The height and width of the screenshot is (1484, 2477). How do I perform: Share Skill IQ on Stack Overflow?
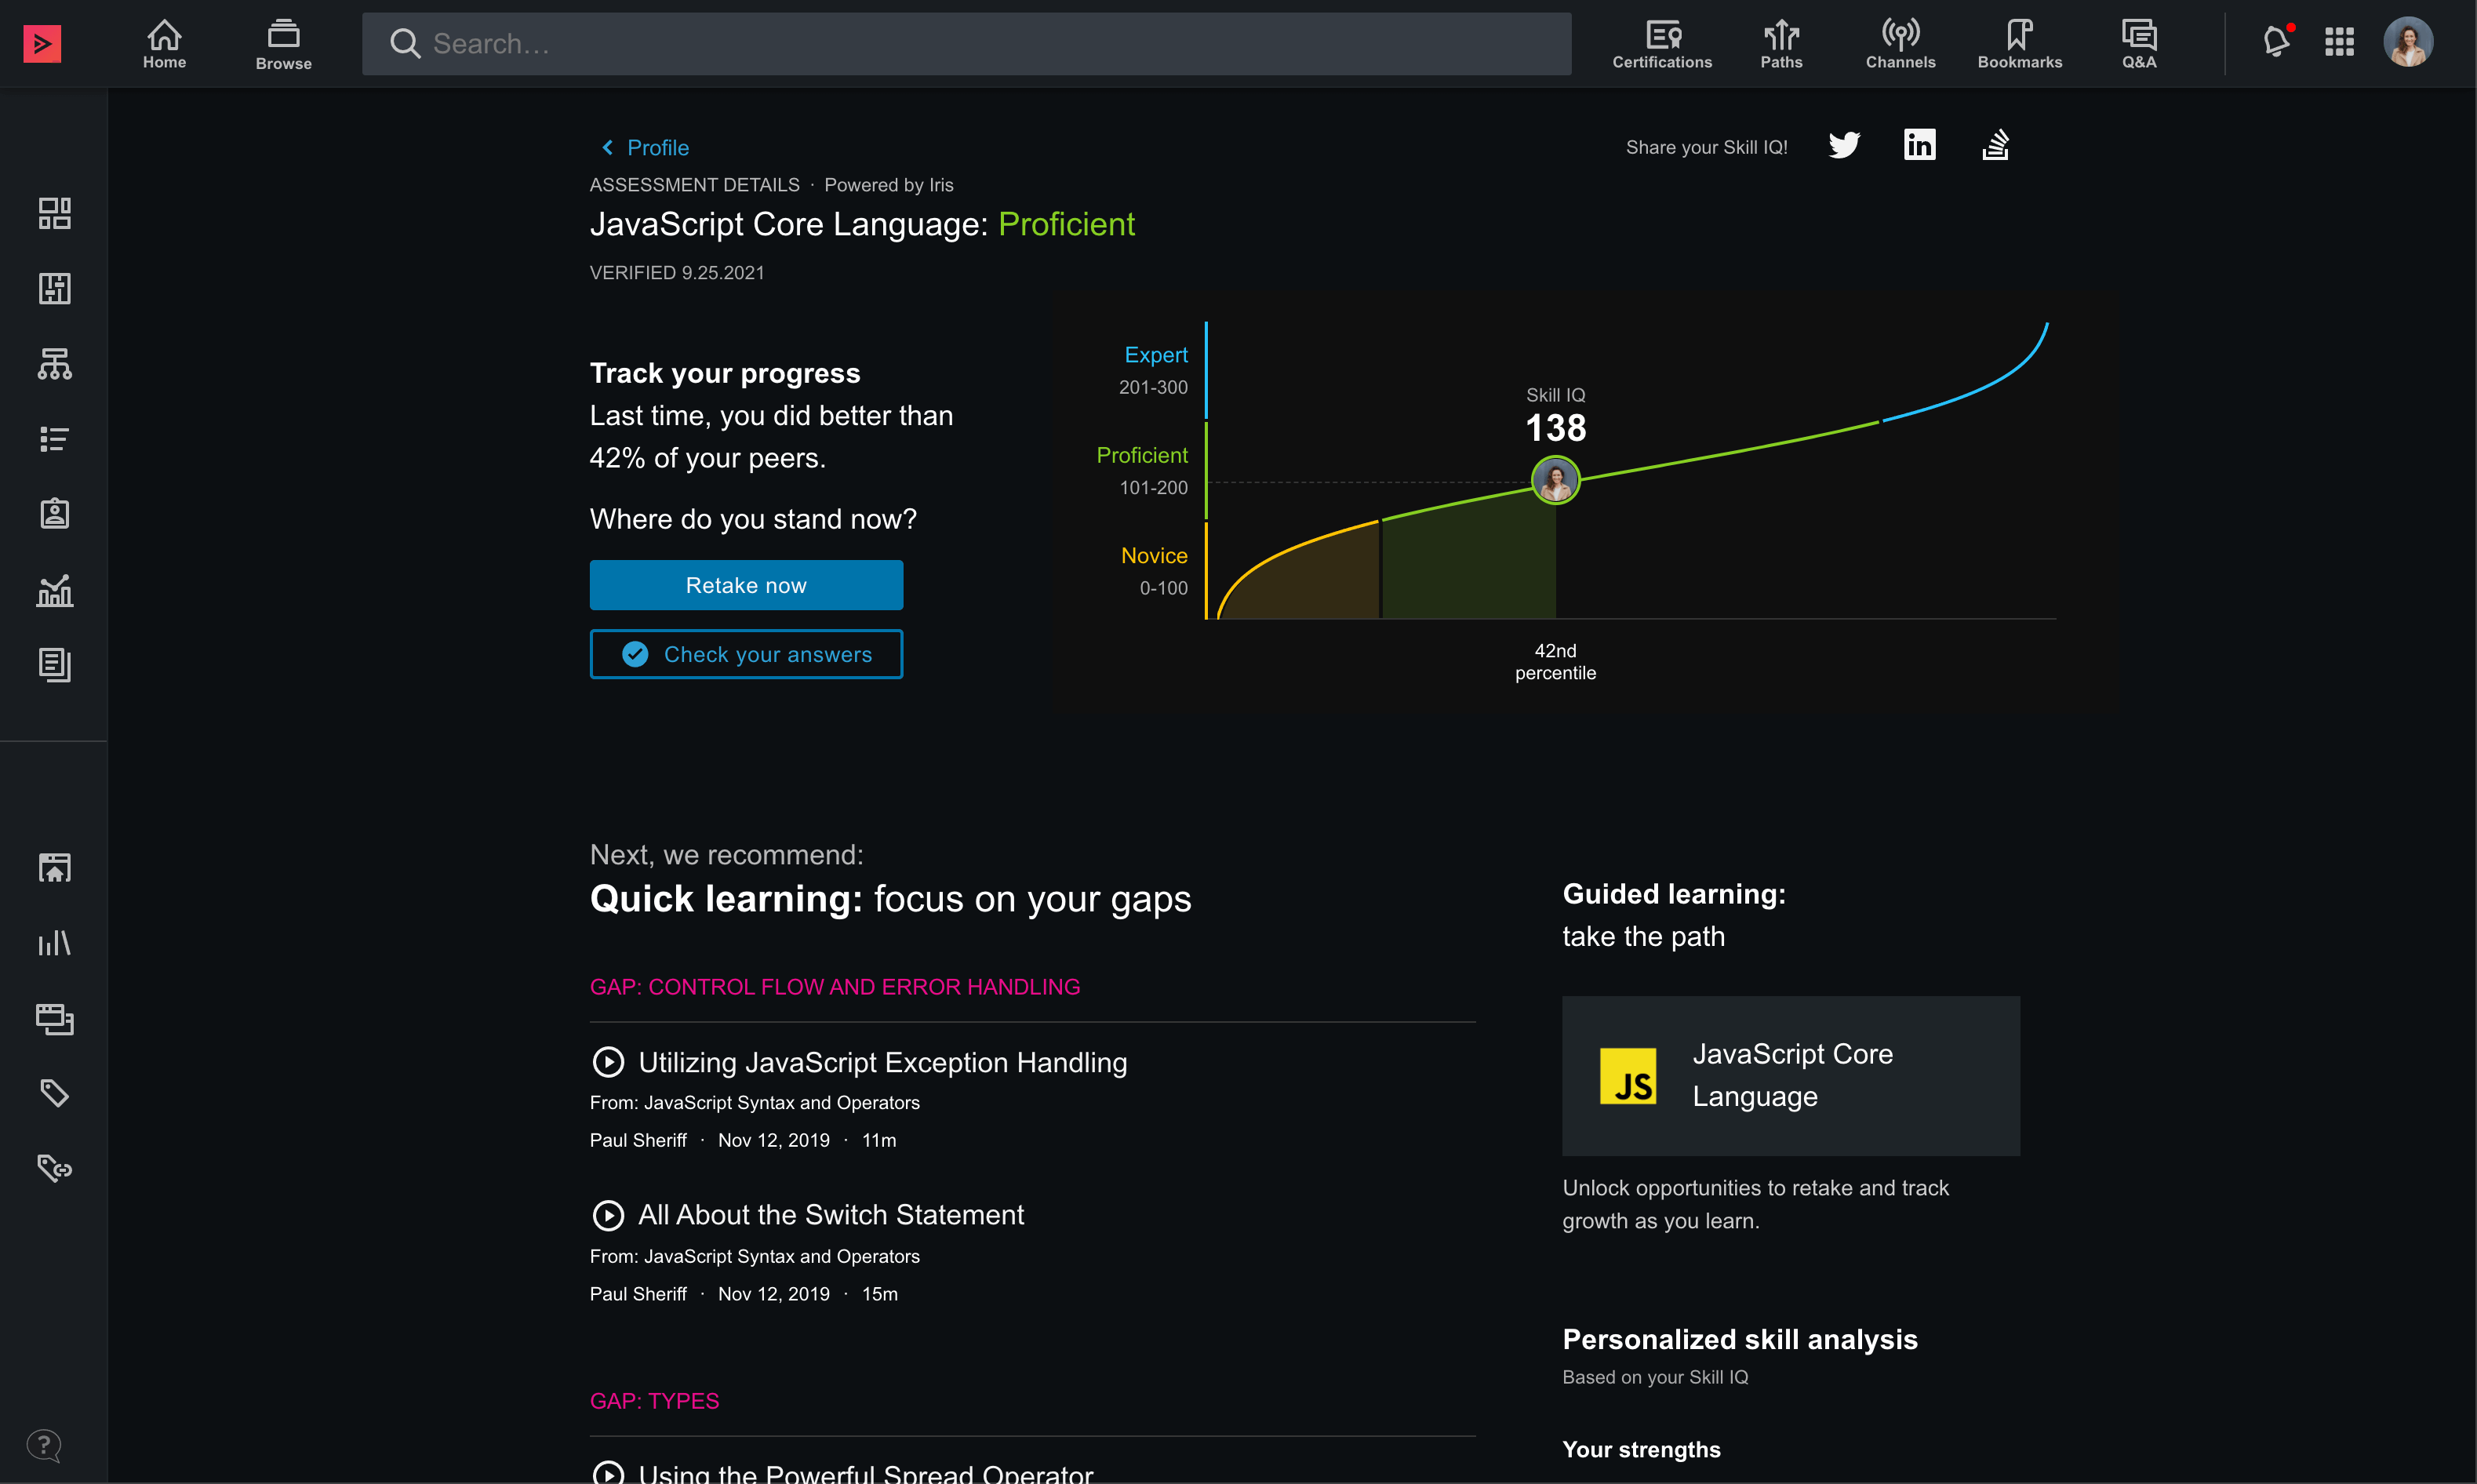click(x=1995, y=146)
